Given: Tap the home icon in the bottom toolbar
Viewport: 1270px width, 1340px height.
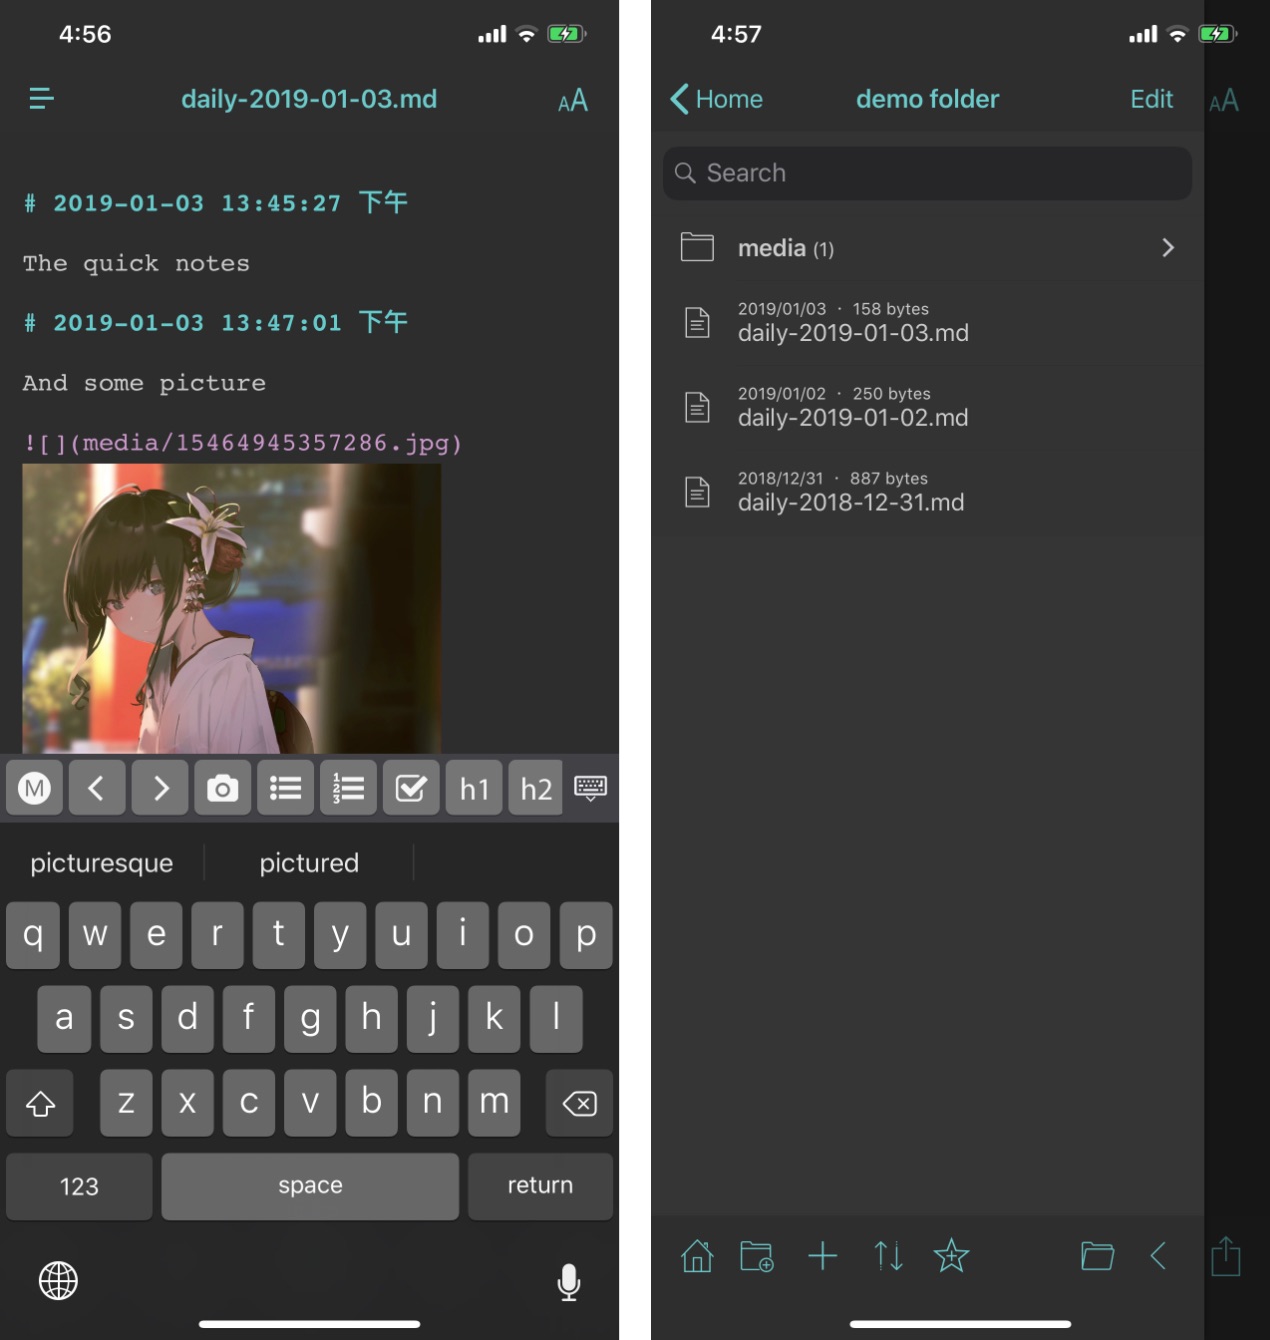Looking at the screenshot, I should [x=697, y=1256].
